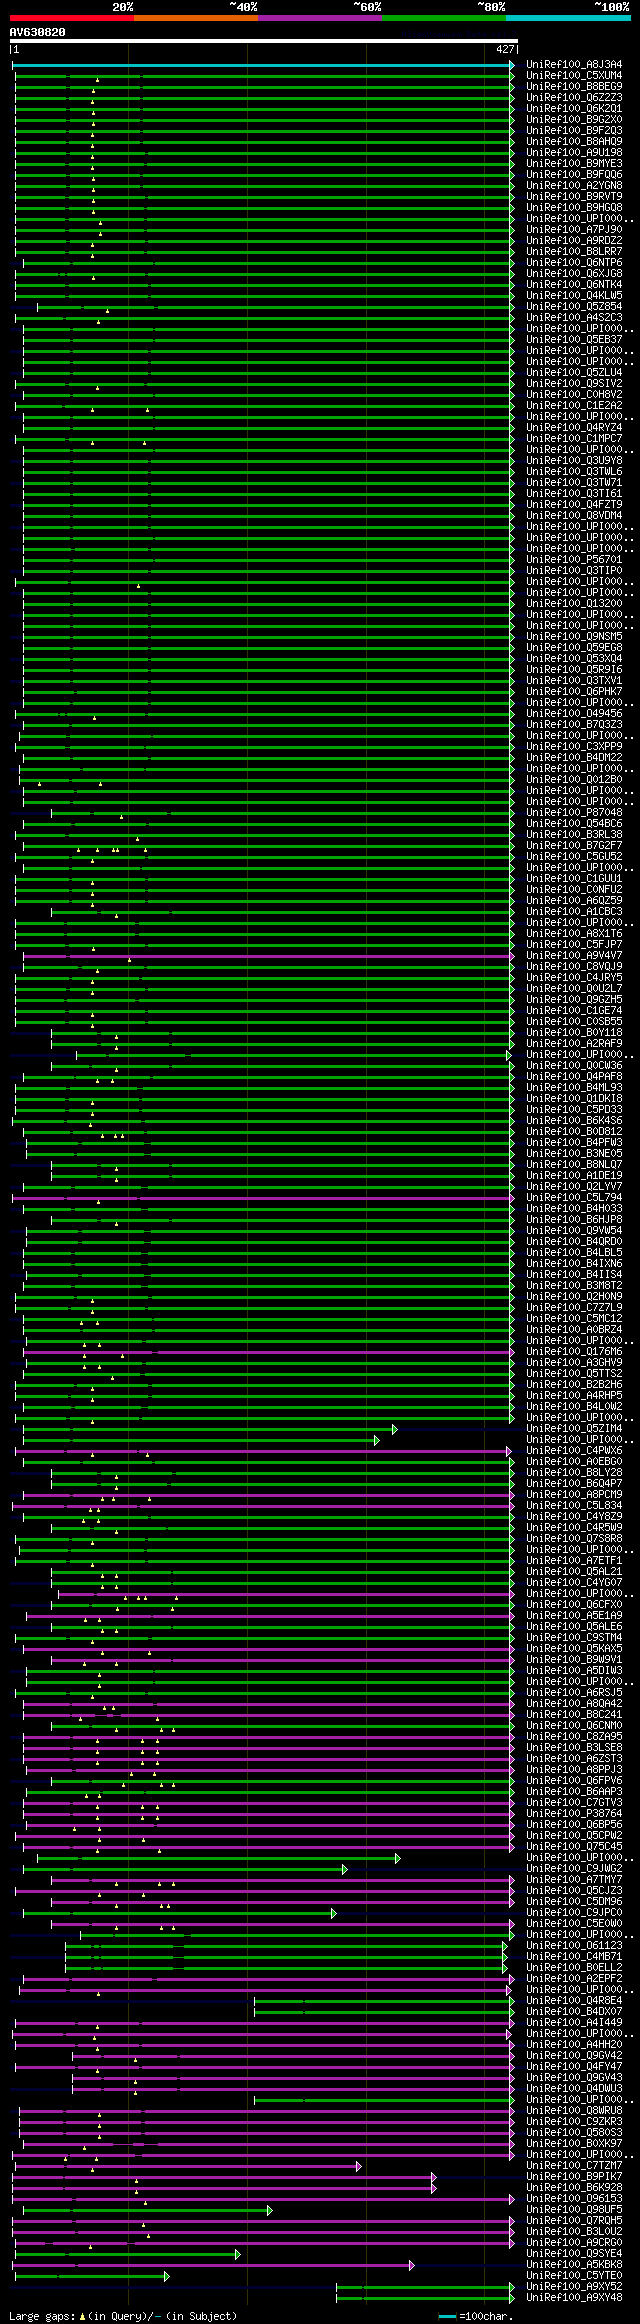
Task: Open hit UniRef100_B8BEG9
Action: [x=574, y=87]
